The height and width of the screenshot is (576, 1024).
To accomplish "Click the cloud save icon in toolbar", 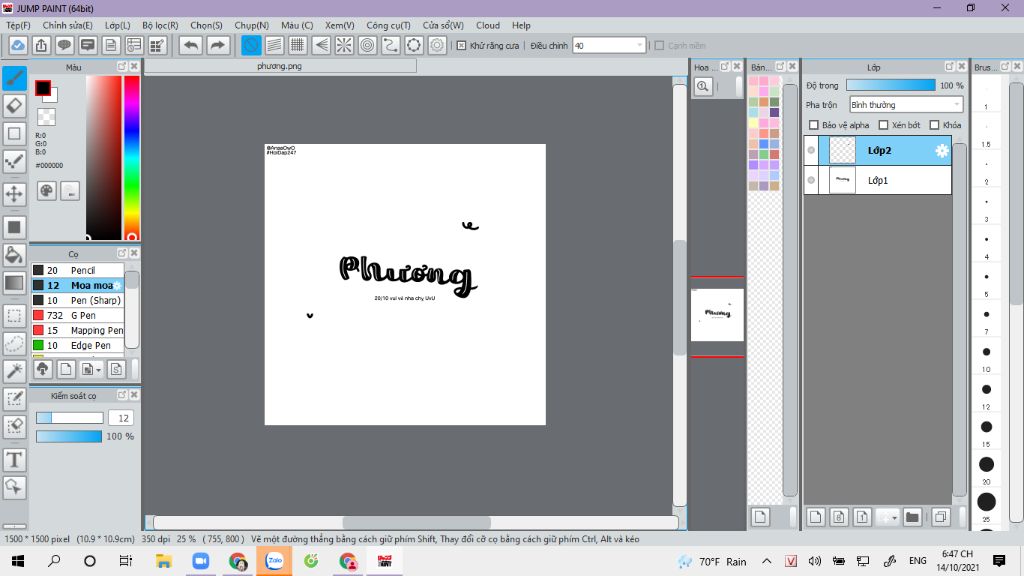I will 18,46.
